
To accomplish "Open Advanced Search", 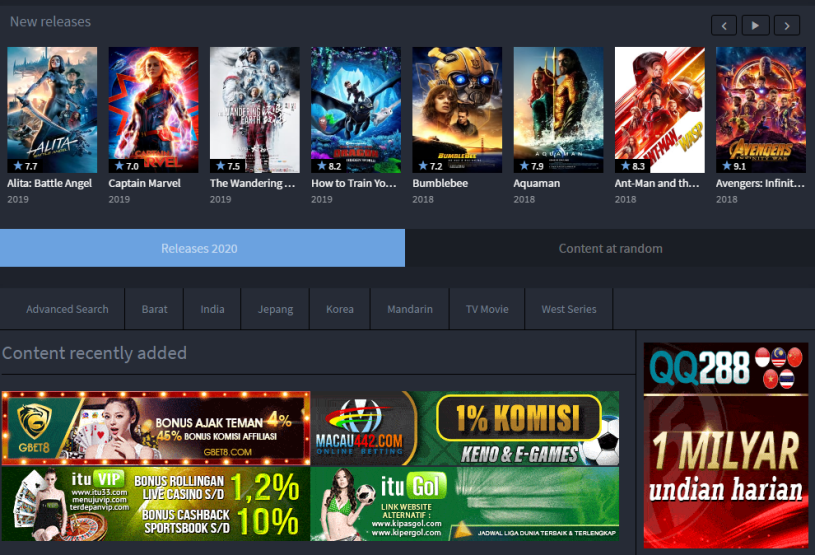I will click(x=68, y=309).
